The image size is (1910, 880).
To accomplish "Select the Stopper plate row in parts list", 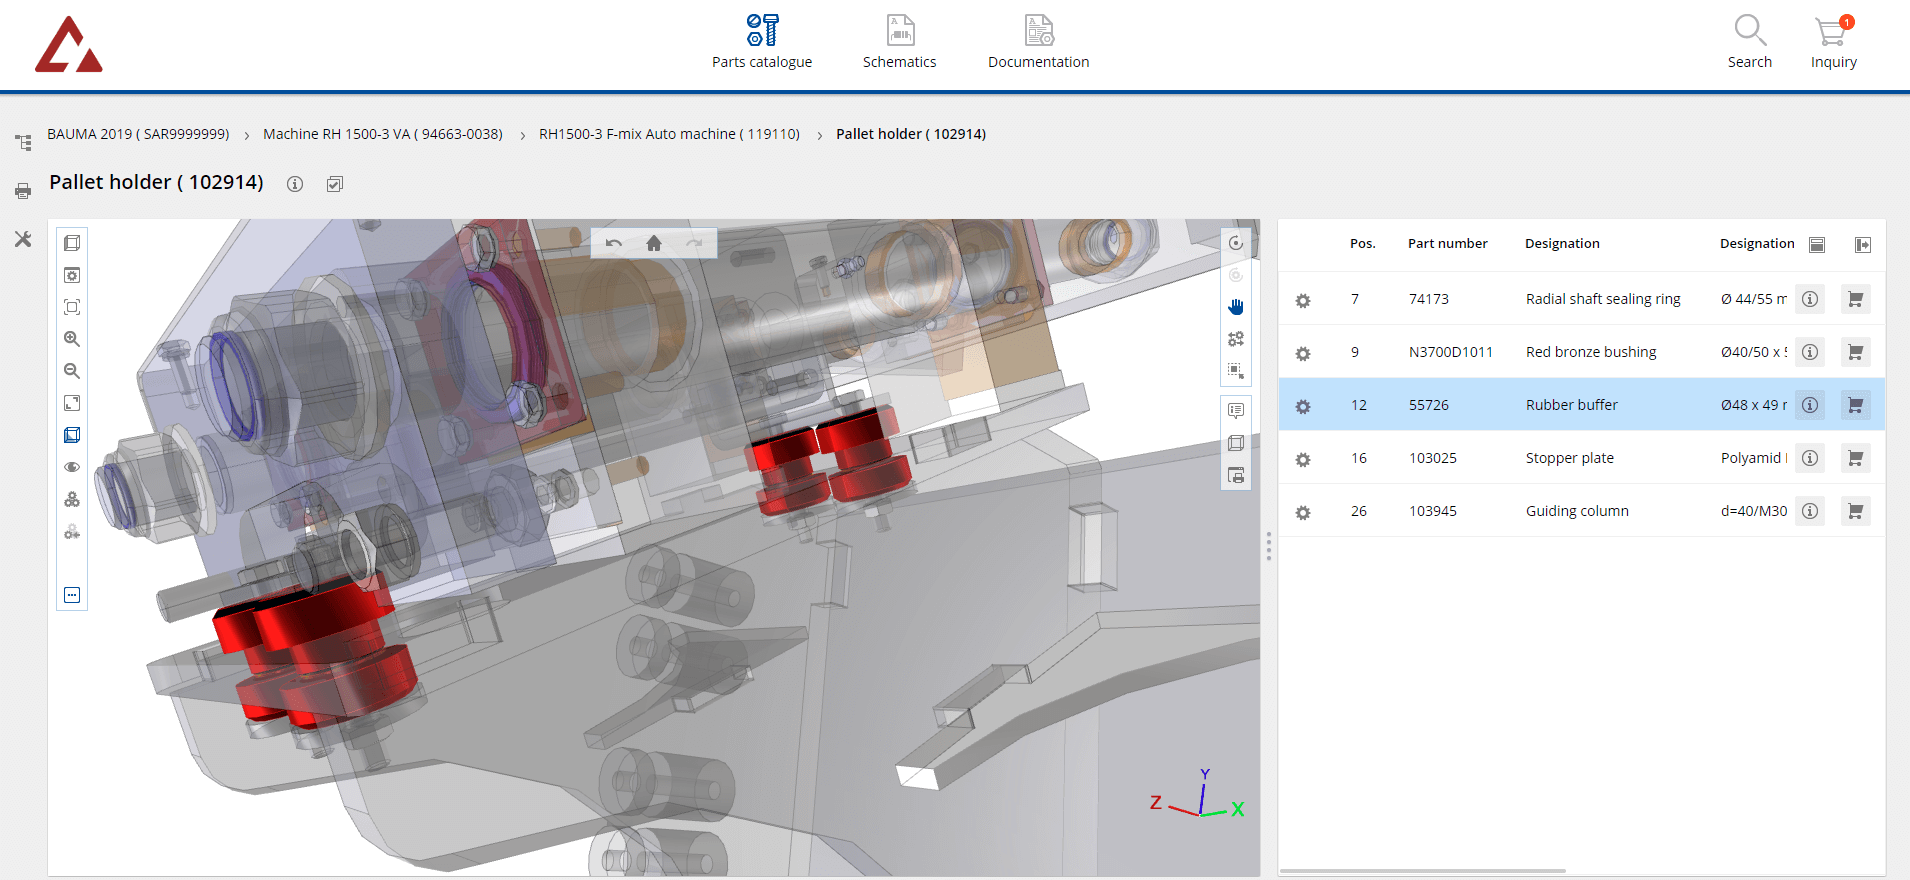I will (1569, 458).
